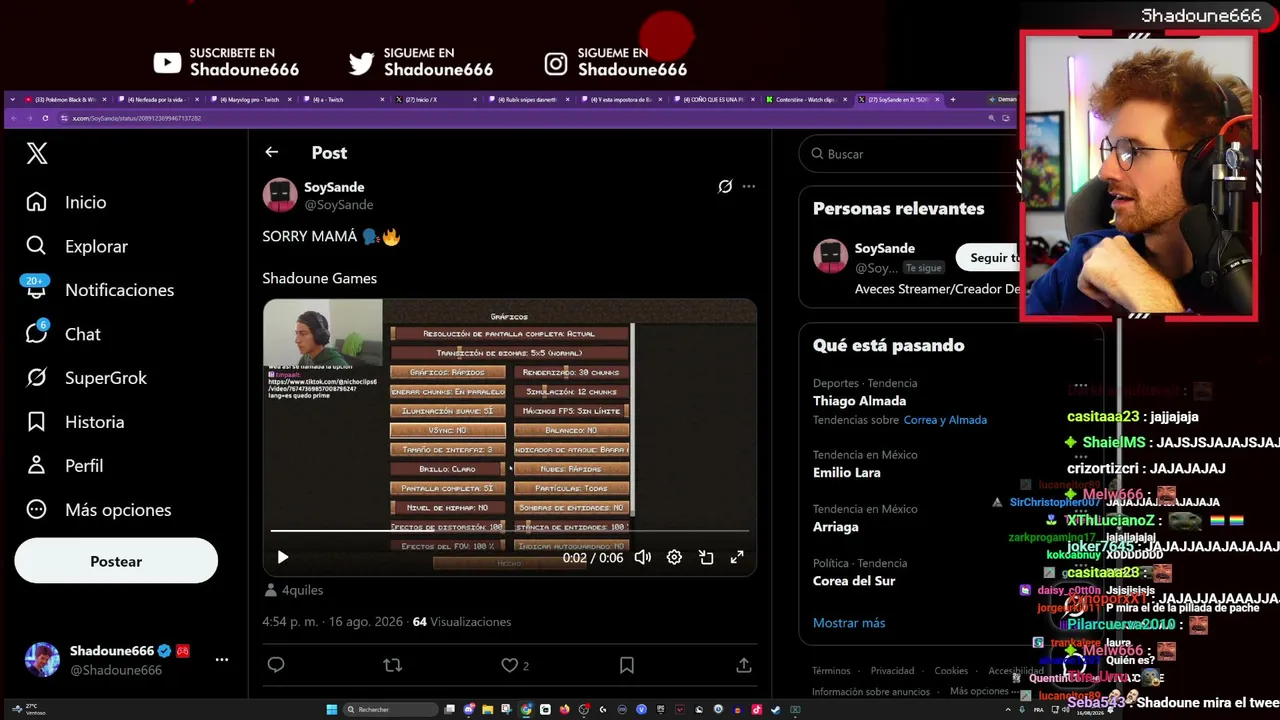Click the Grok icon on SoySande's post

point(725,186)
